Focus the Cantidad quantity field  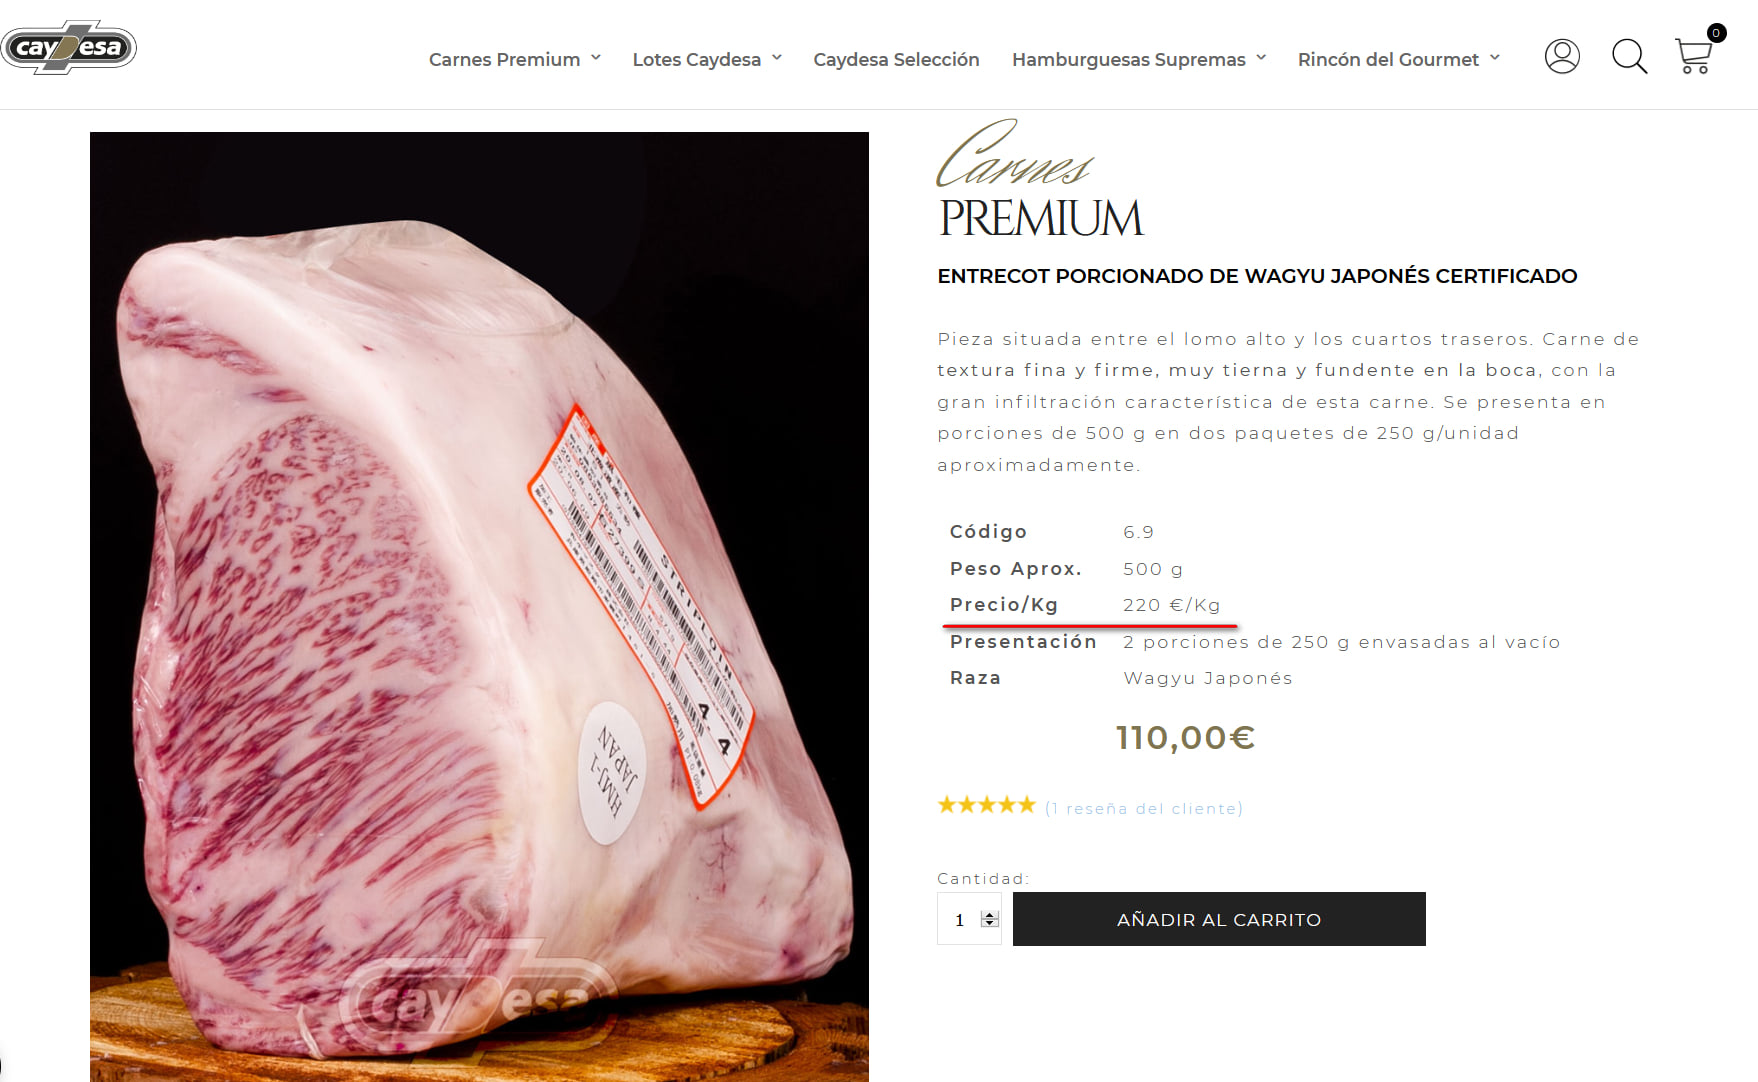pos(969,919)
